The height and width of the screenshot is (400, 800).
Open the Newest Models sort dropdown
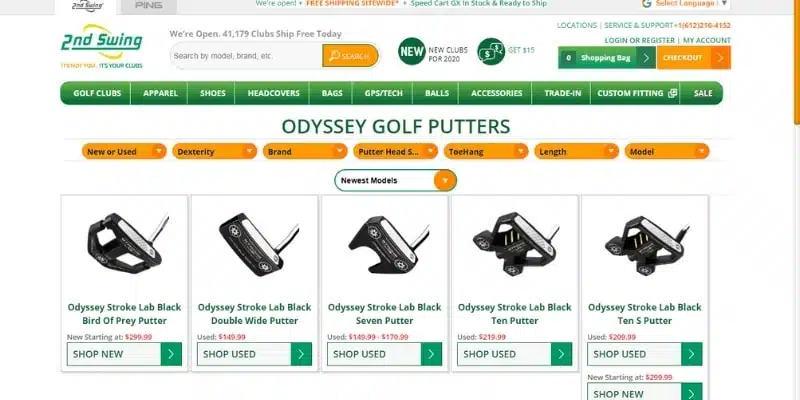pos(395,181)
